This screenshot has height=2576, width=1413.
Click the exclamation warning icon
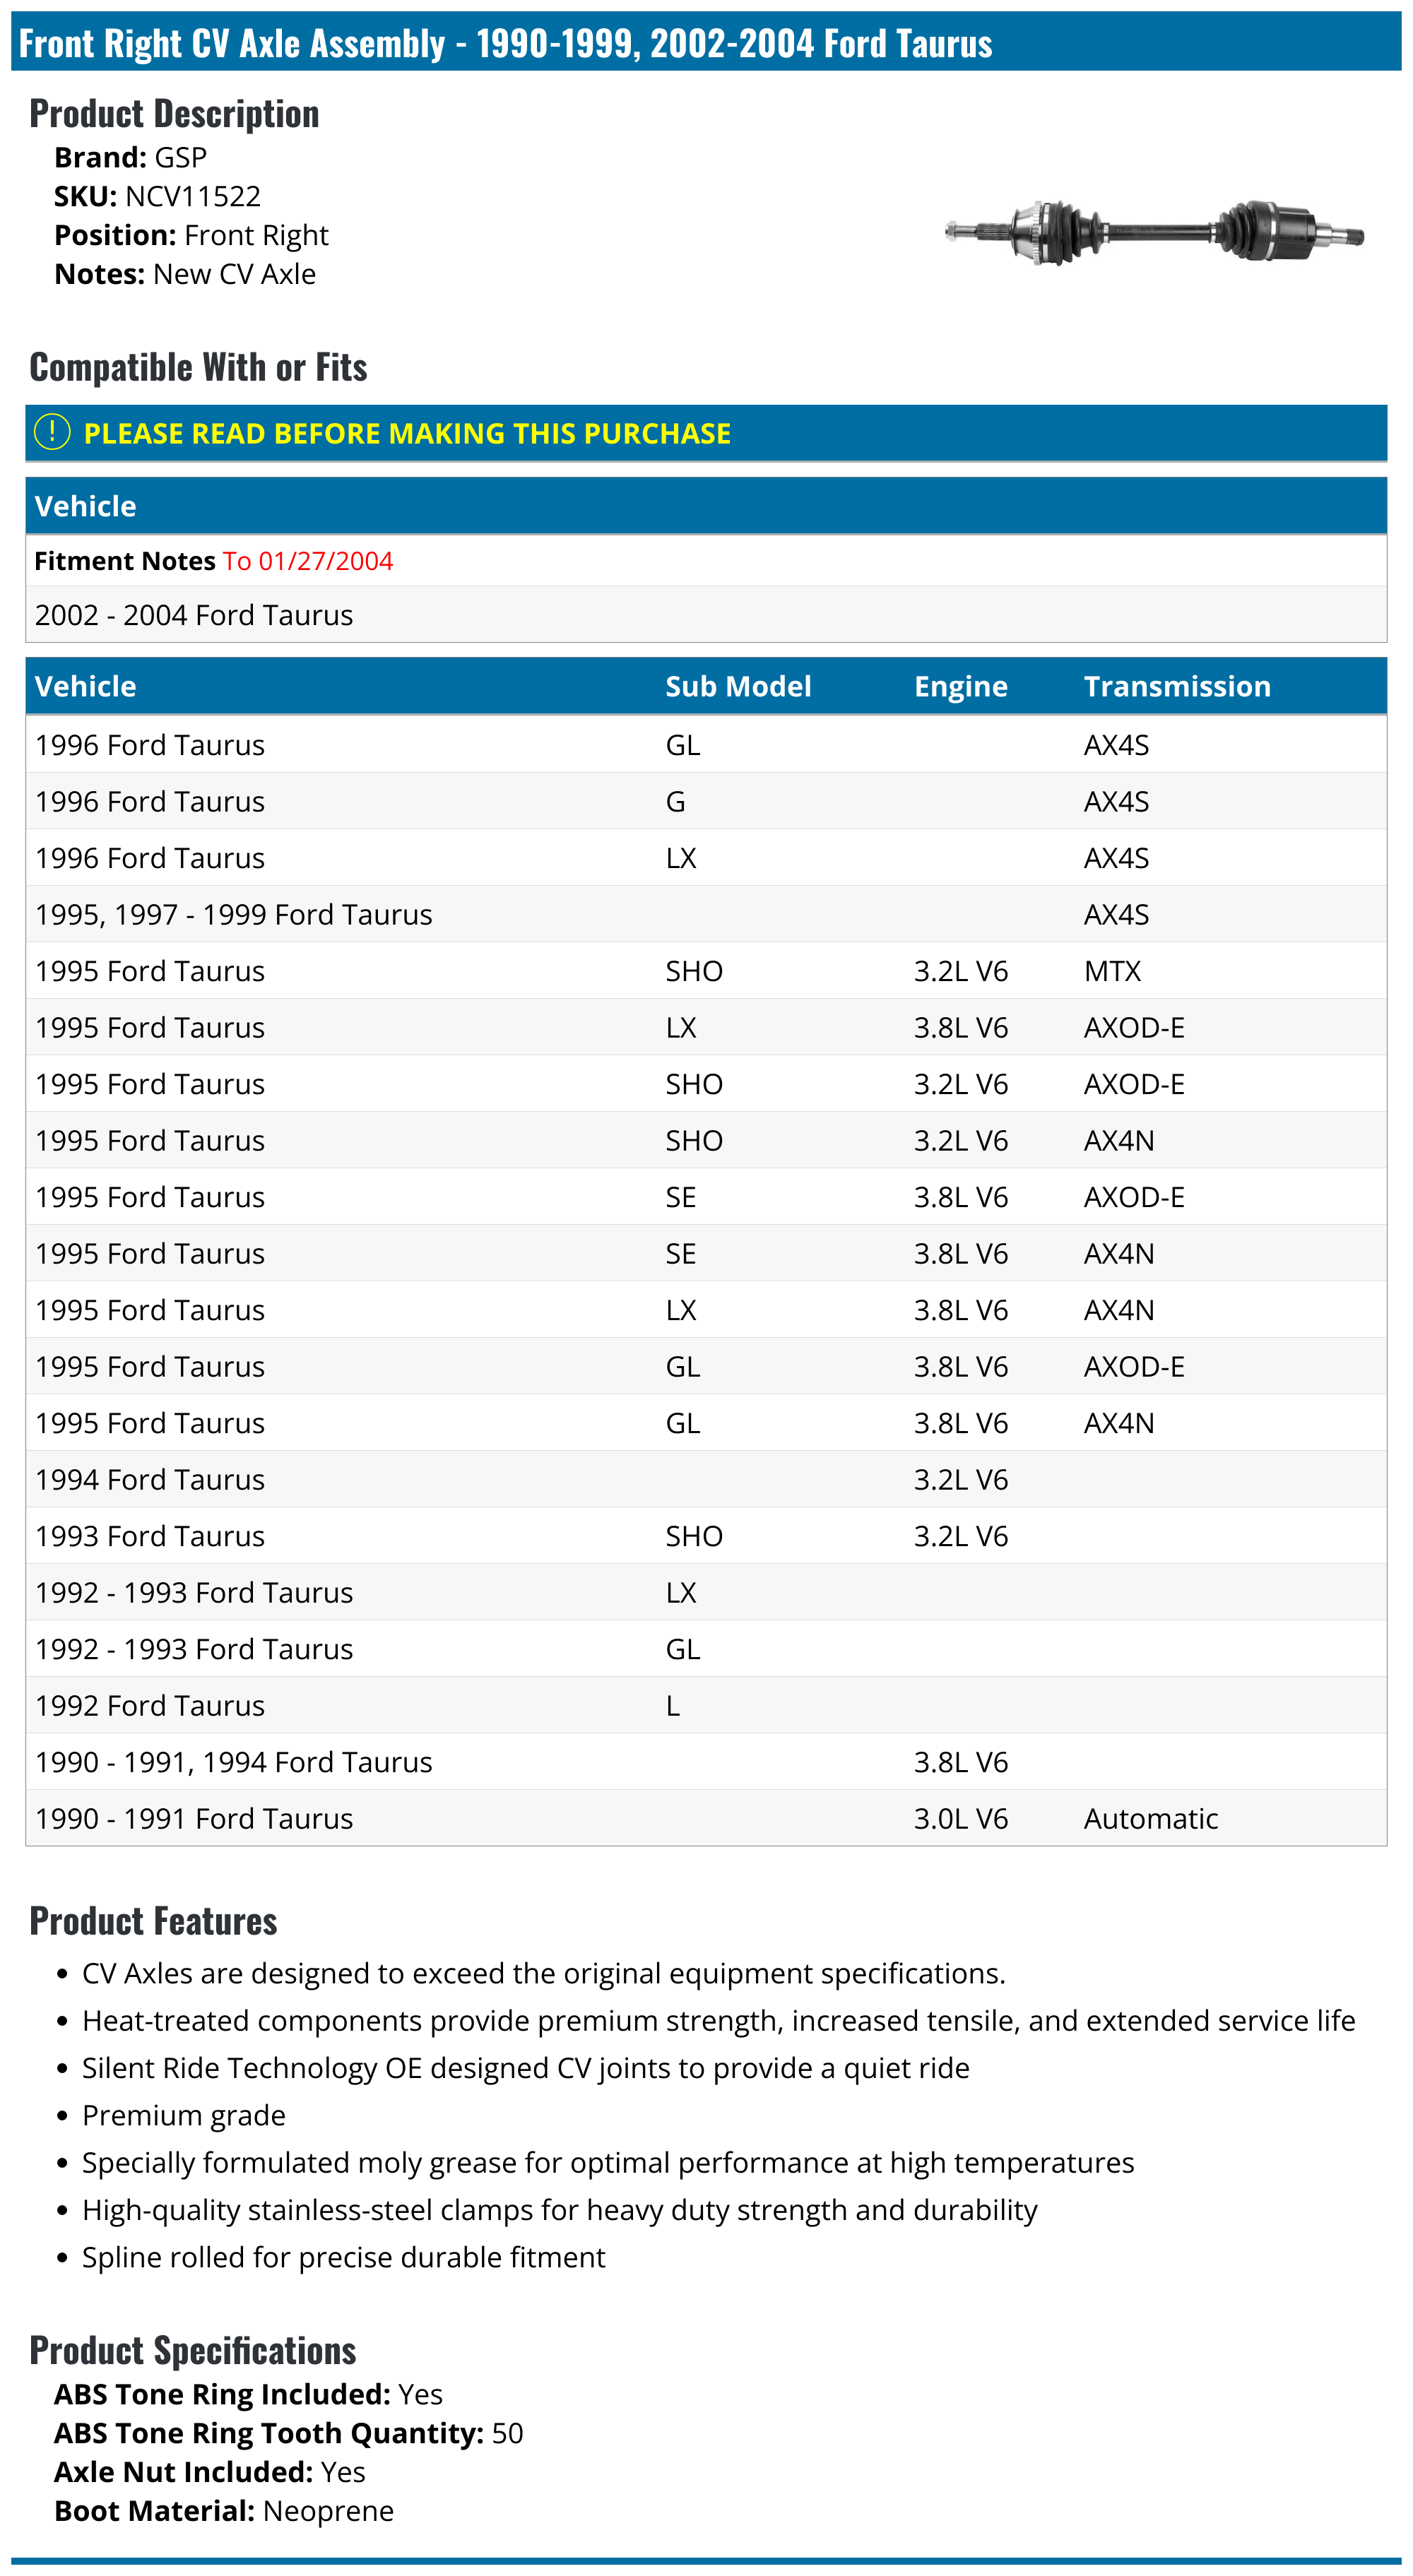tap(52, 432)
